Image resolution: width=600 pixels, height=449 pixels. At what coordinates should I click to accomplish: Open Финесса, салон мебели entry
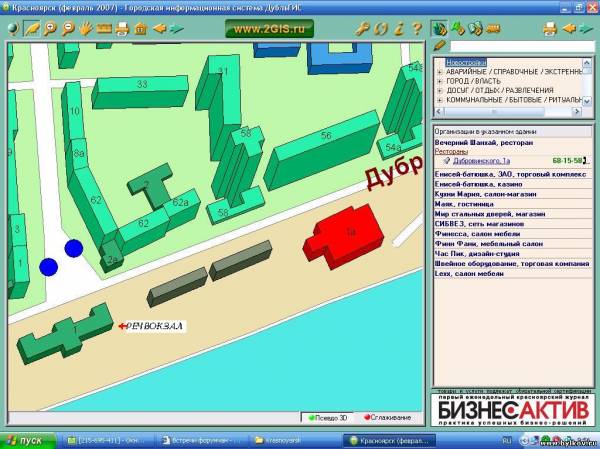tap(477, 234)
